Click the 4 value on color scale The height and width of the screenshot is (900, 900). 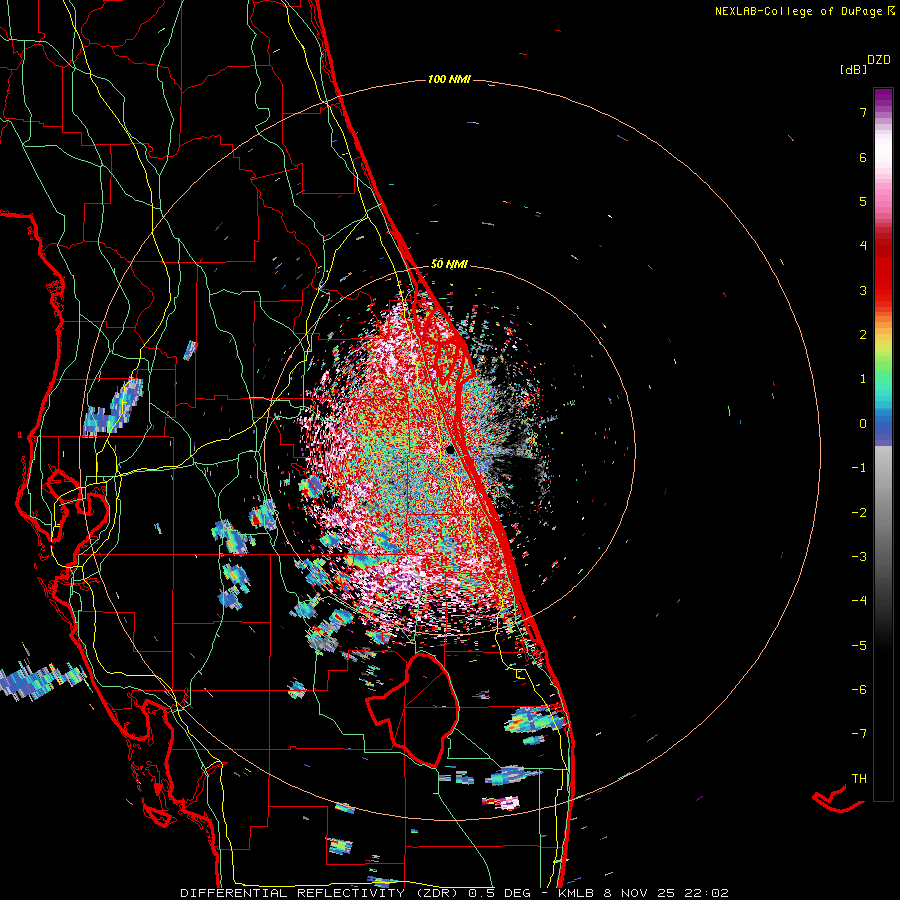[x=863, y=246]
